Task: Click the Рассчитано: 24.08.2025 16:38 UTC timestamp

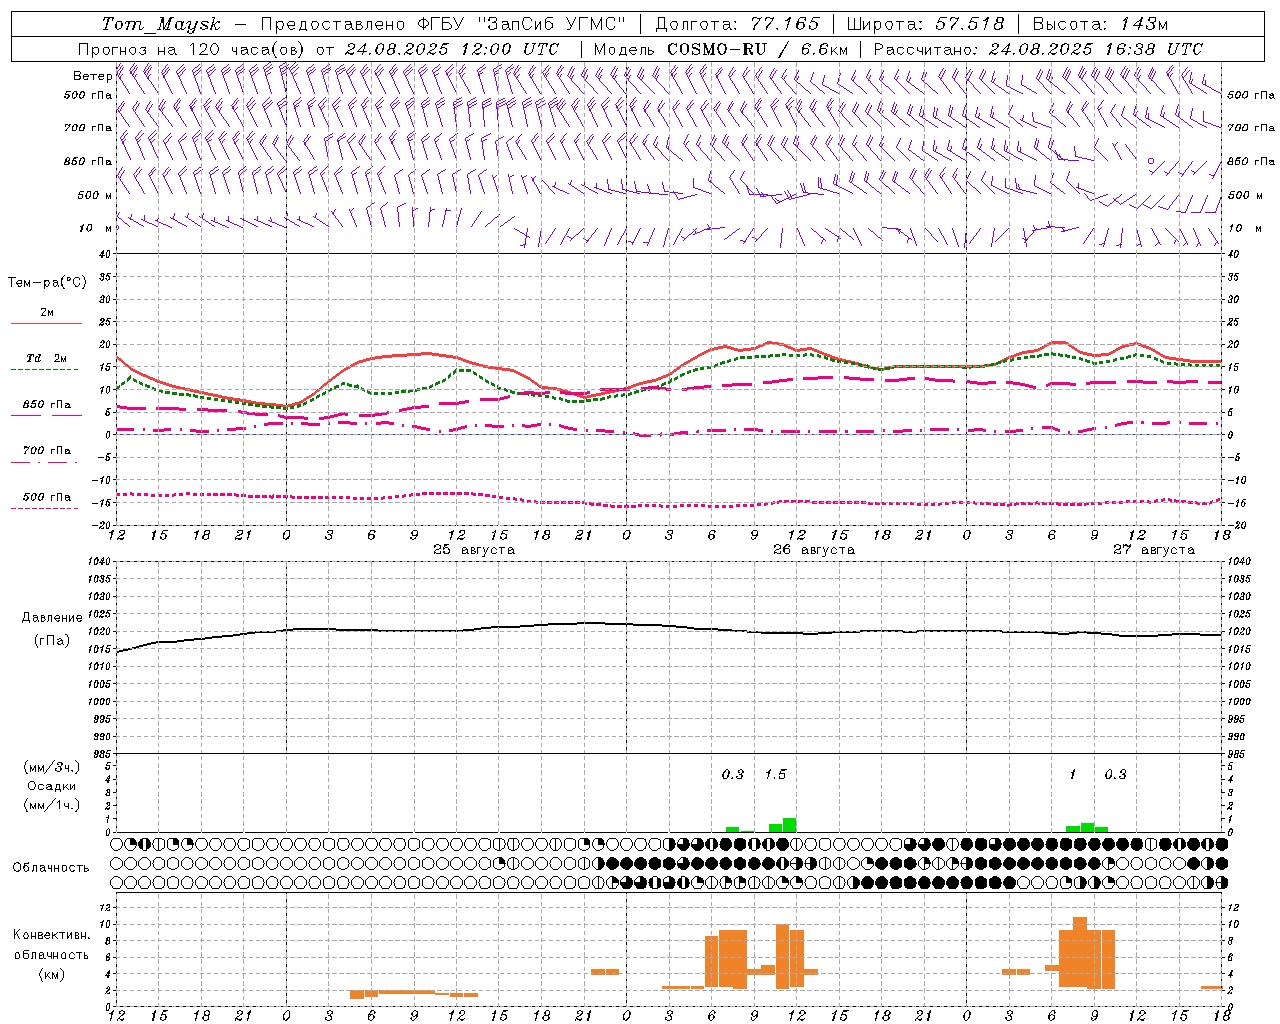Action: (x=1038, y=49)
